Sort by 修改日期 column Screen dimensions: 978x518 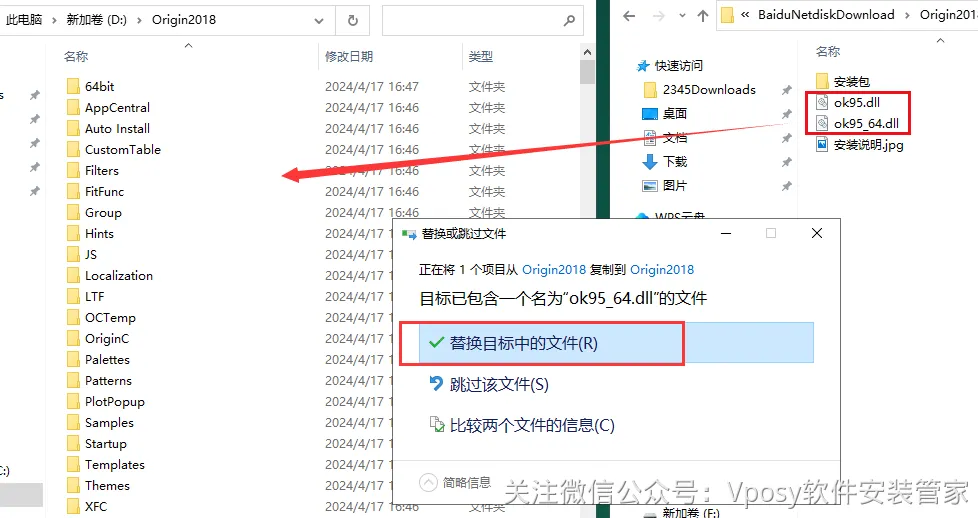pos(349,56)
